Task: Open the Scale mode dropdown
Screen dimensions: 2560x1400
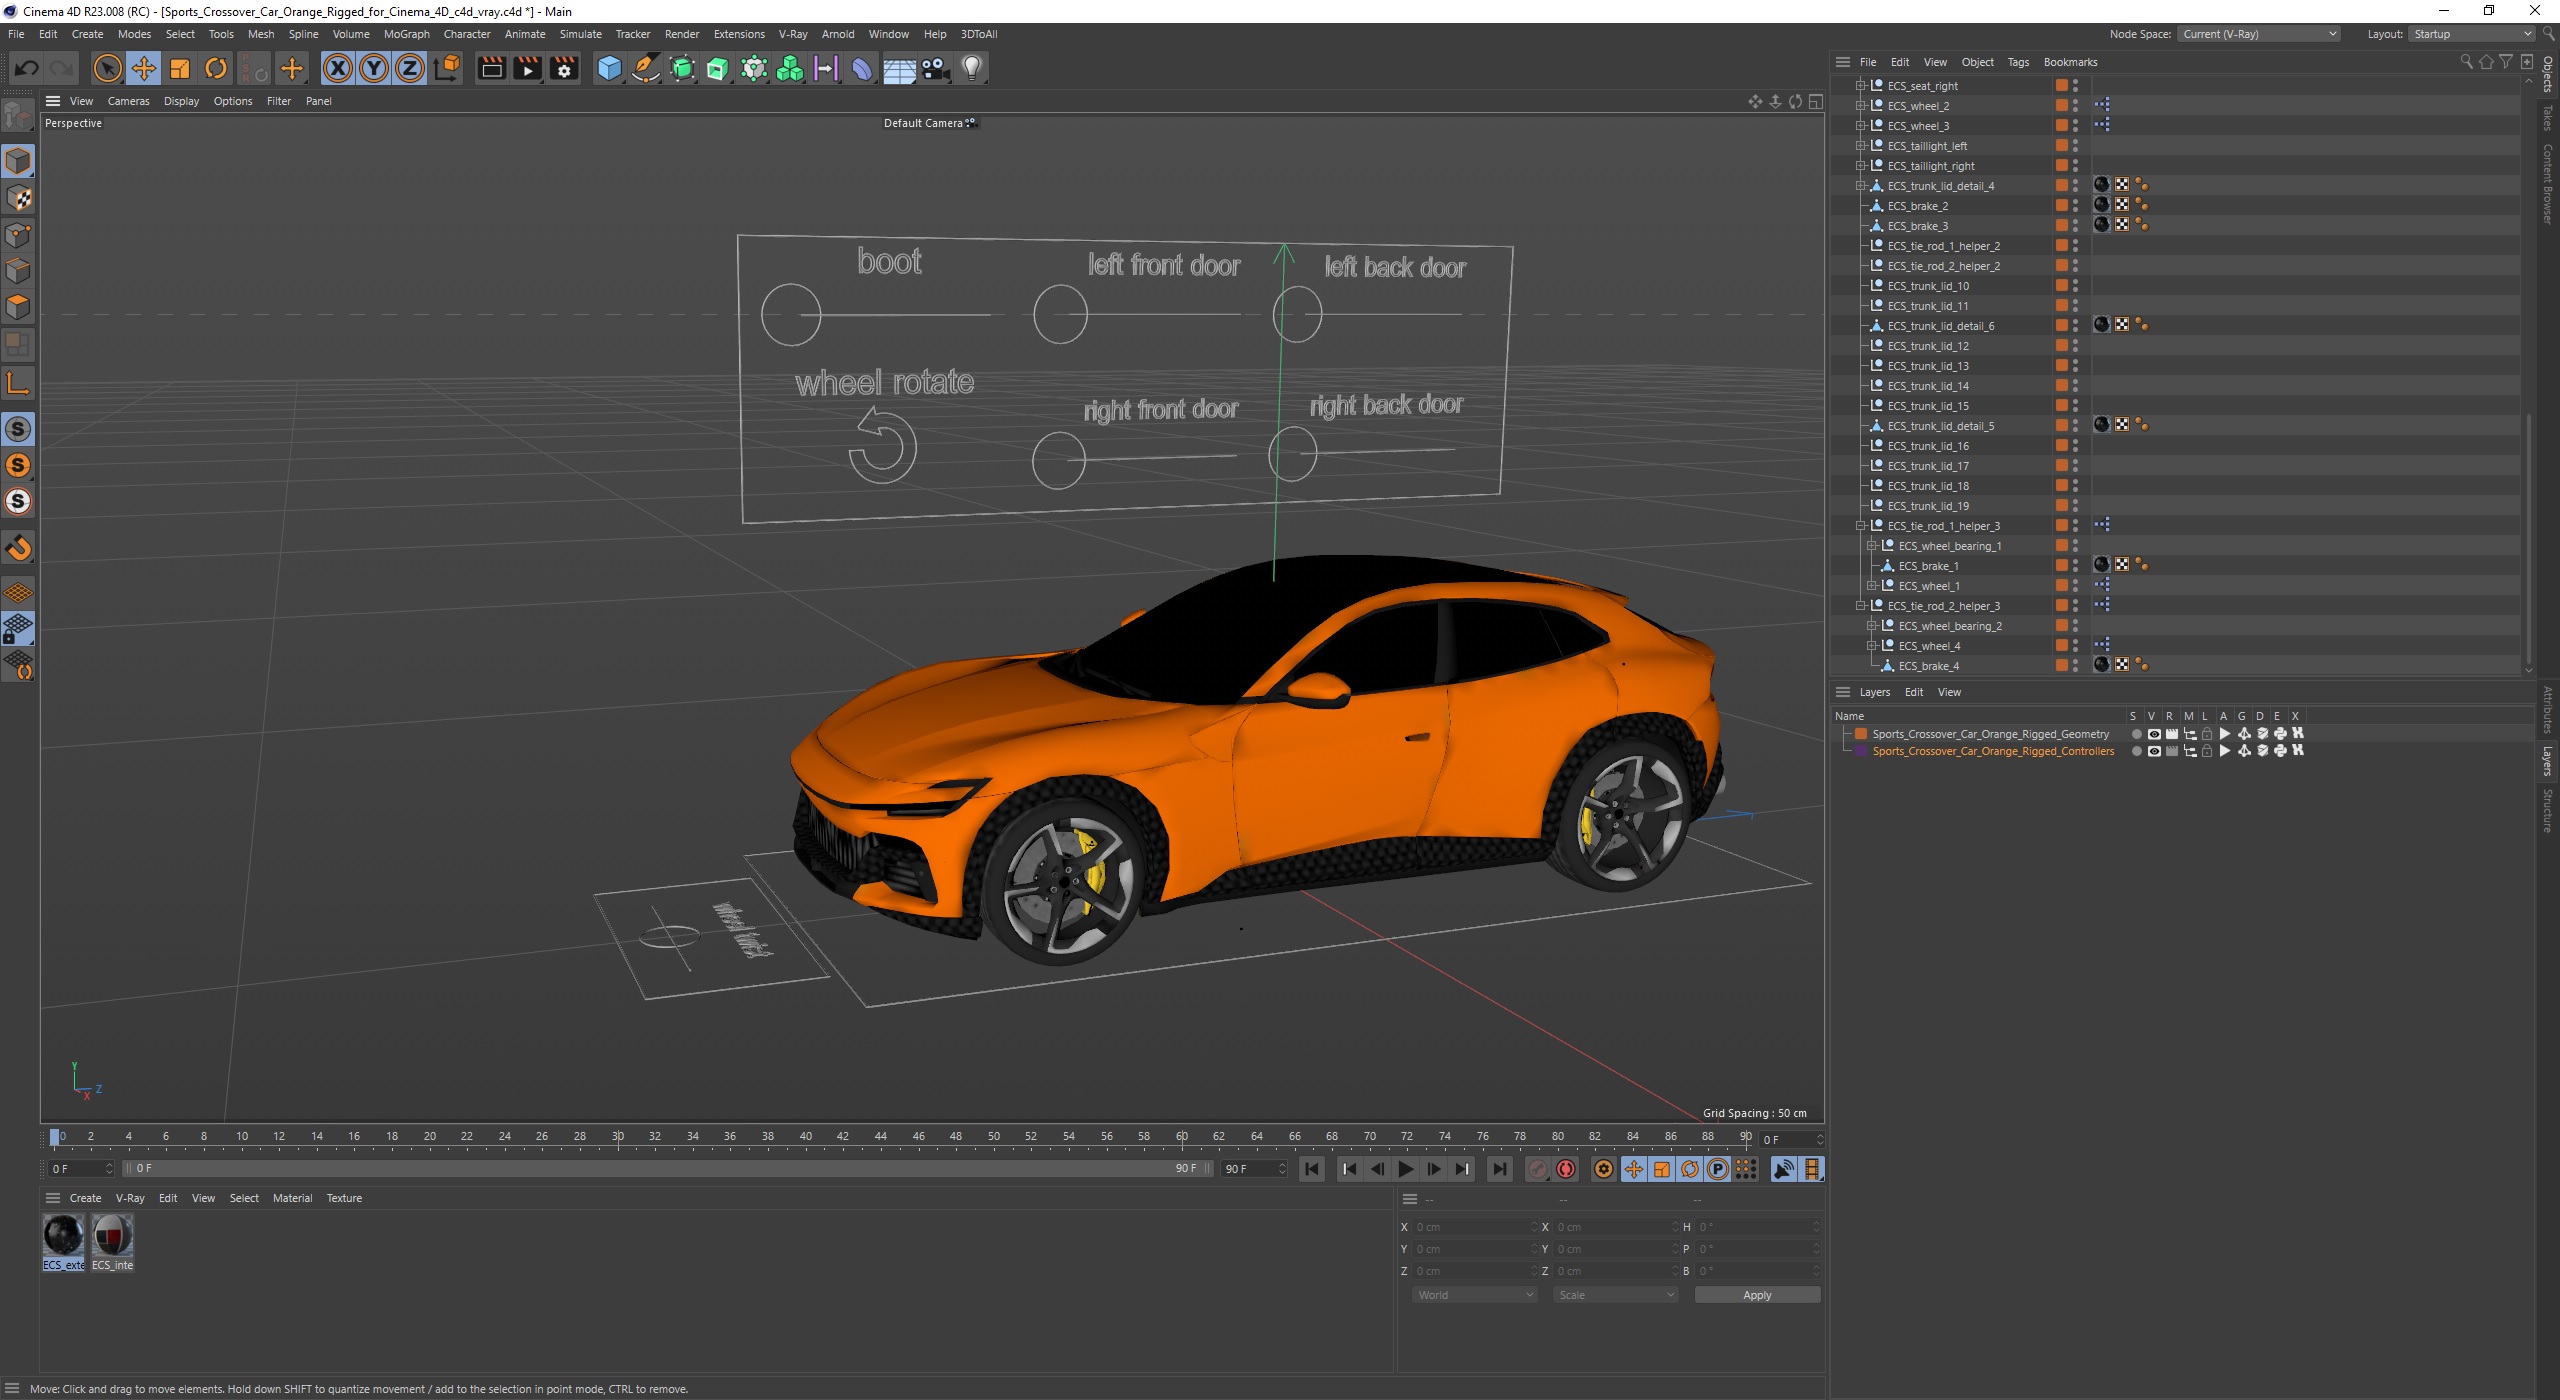Action: pyautogui.click(x=1616, y=1295)
